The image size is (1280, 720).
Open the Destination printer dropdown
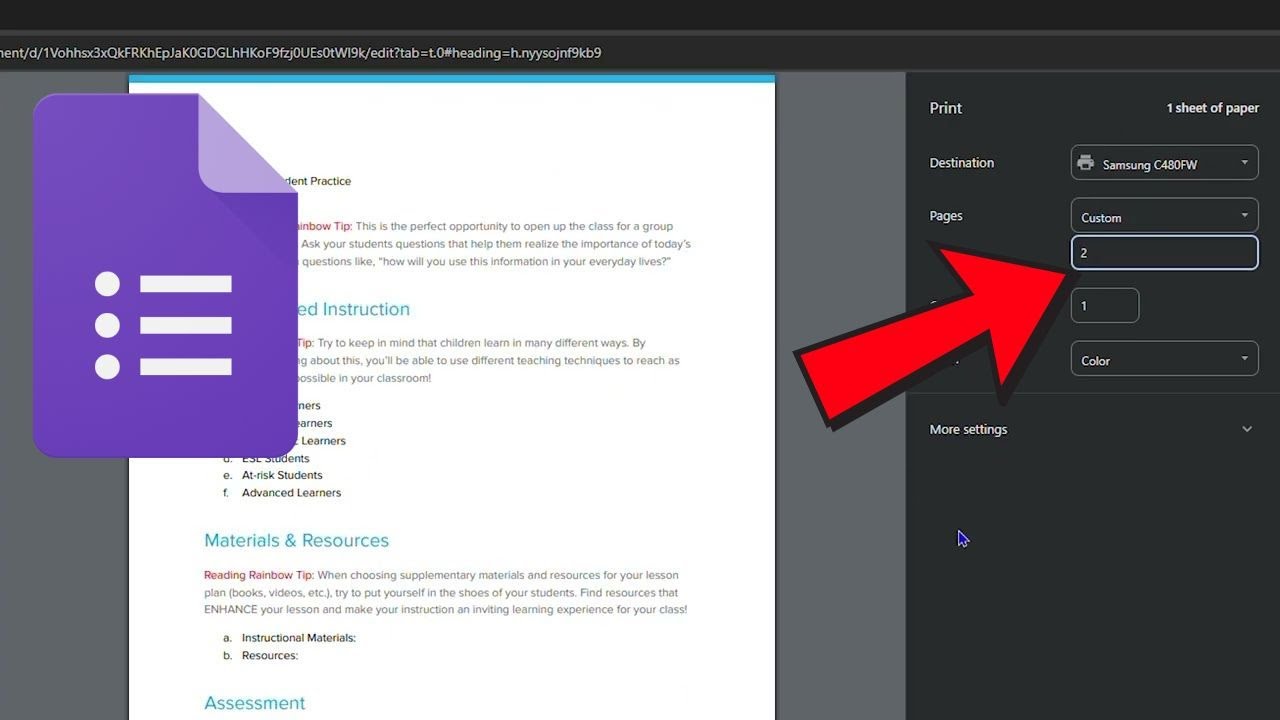(x=1164, y=163)
